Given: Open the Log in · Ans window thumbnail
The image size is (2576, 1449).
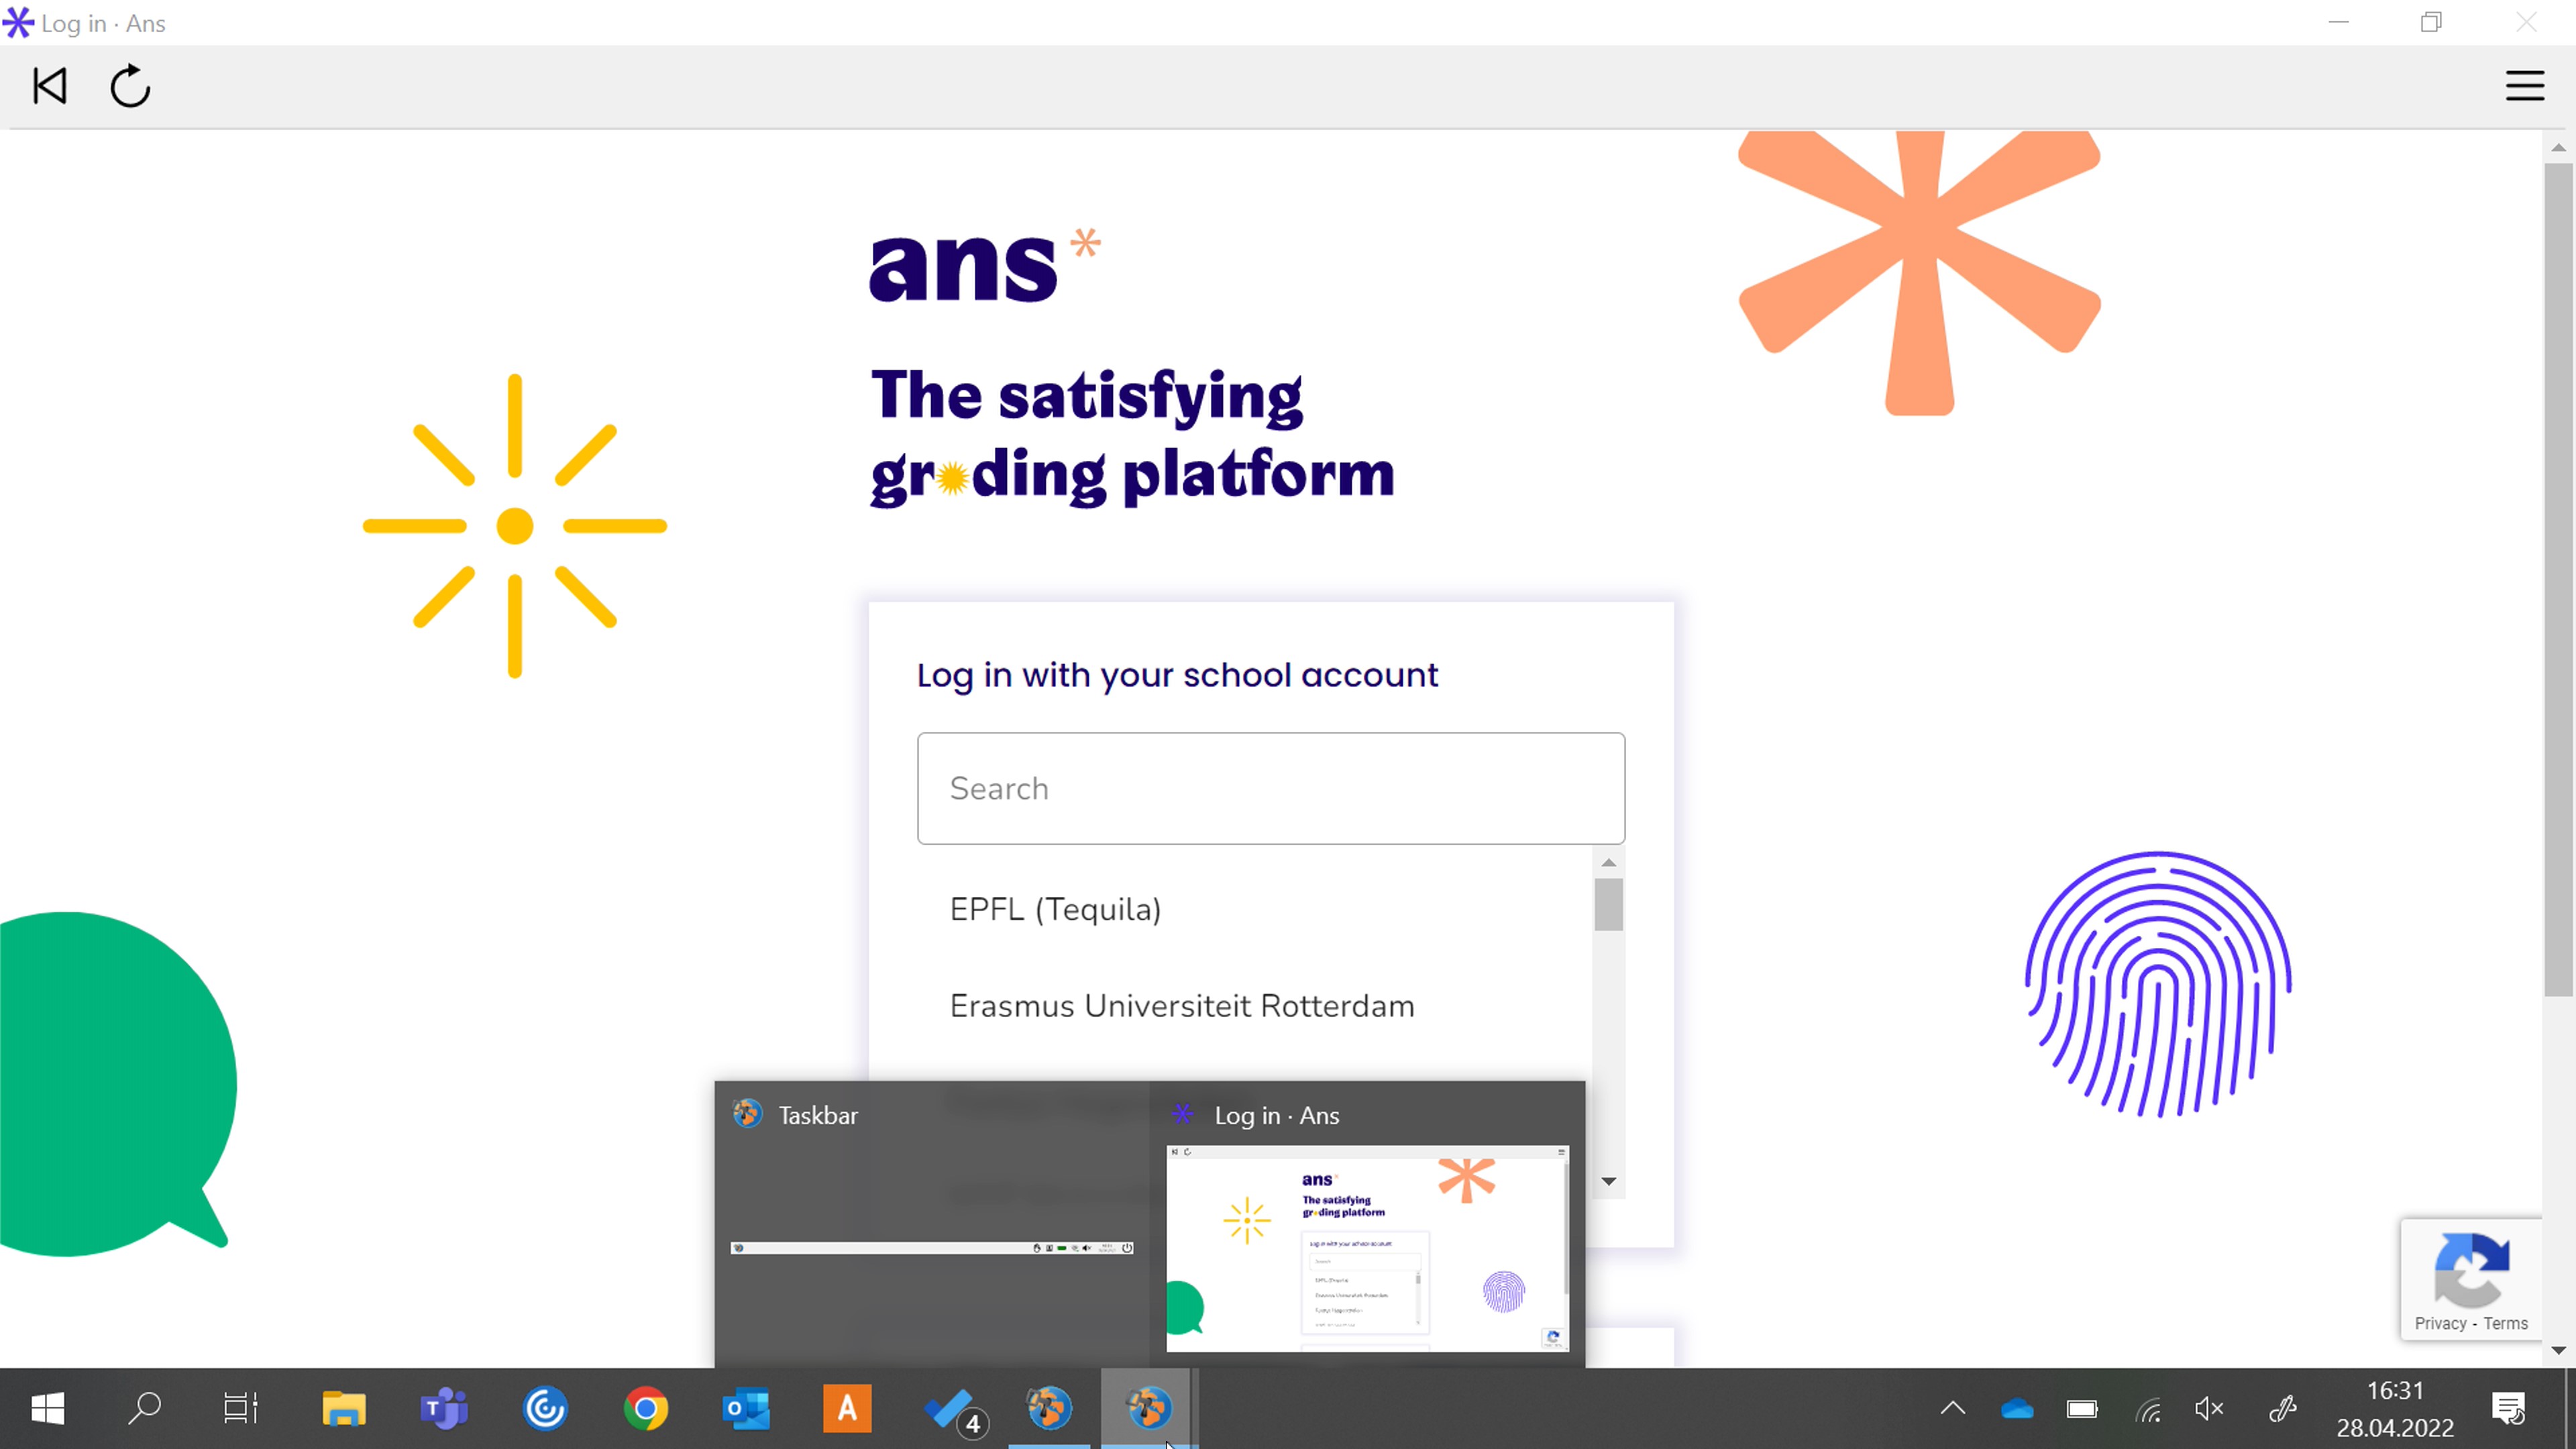Looking at the screenshot, I should [x=1367, y=1248].
